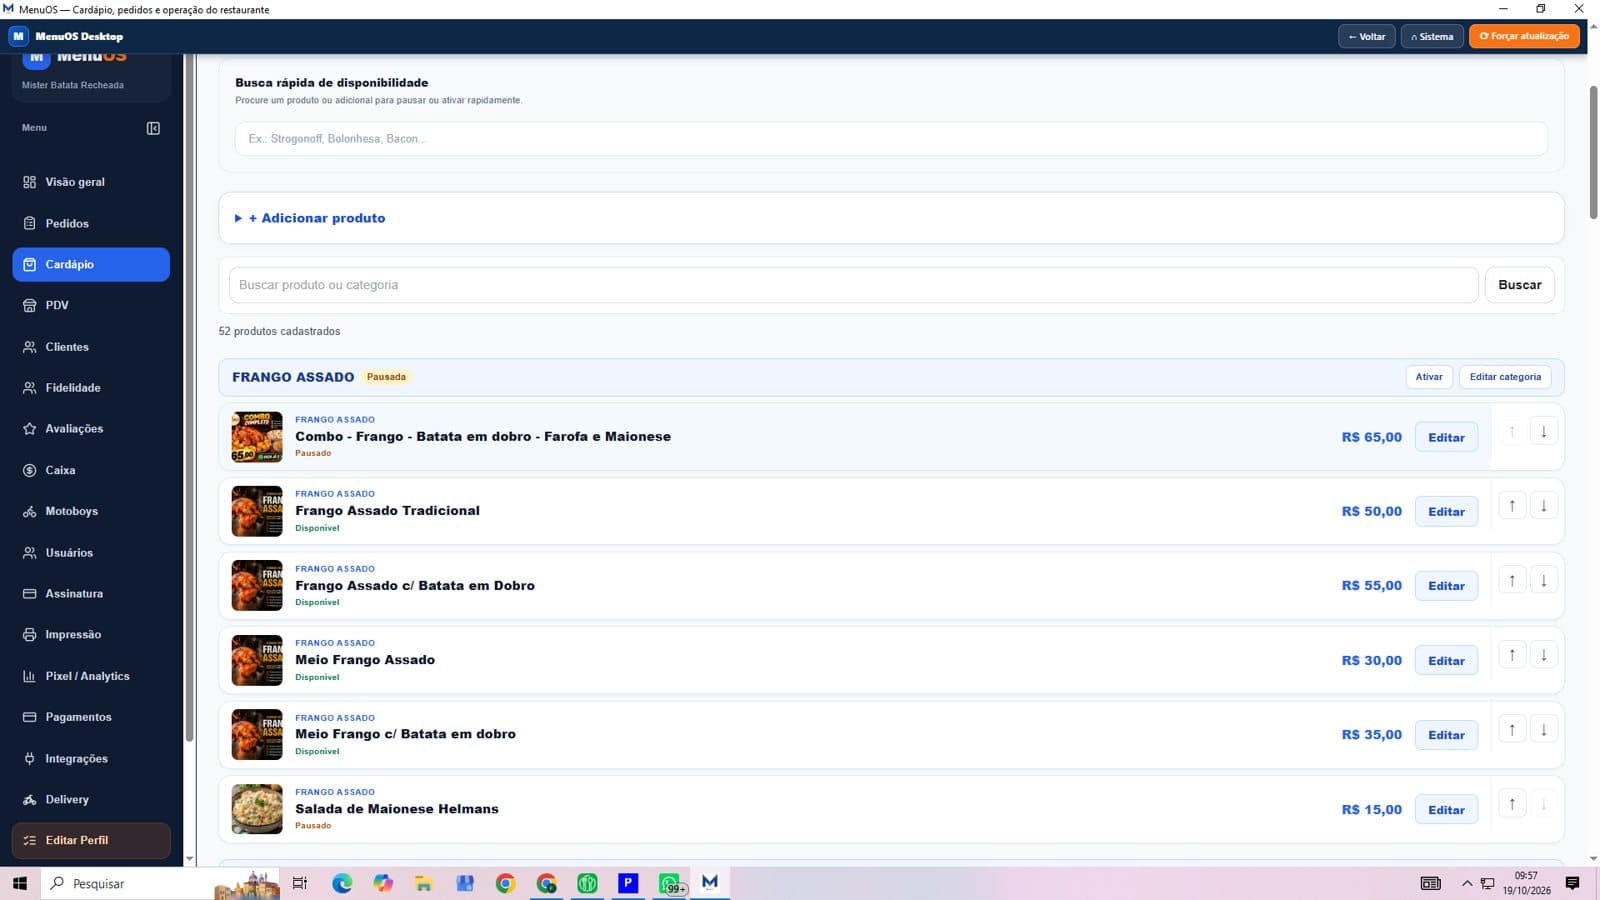This screenshot has width=1600, height=900.
Task: Open the Sistema button in header
Action: click(x=1432, y=37)
